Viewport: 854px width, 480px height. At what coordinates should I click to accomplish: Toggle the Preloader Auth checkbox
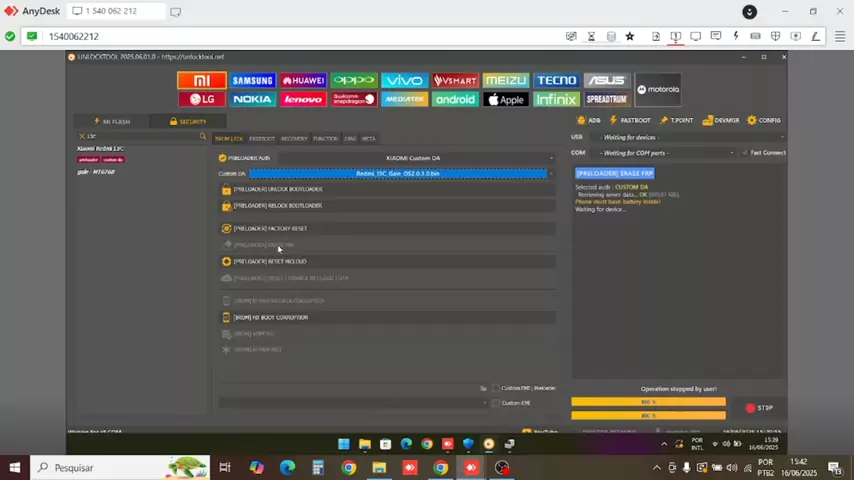pos(222,158)
